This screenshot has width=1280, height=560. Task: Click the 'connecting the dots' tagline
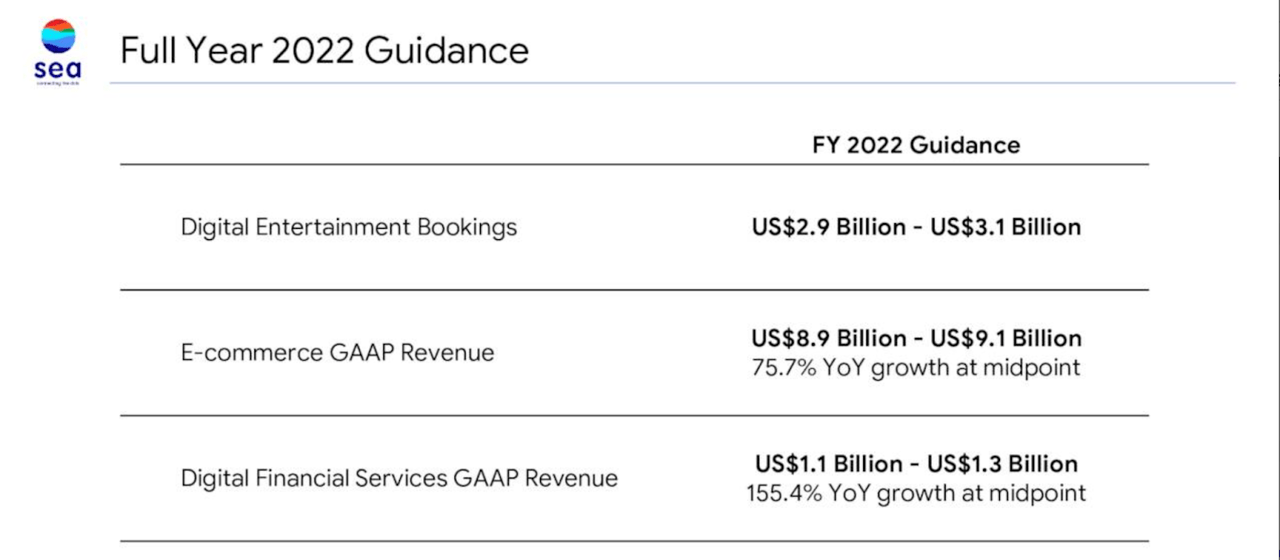coord(59,84)
